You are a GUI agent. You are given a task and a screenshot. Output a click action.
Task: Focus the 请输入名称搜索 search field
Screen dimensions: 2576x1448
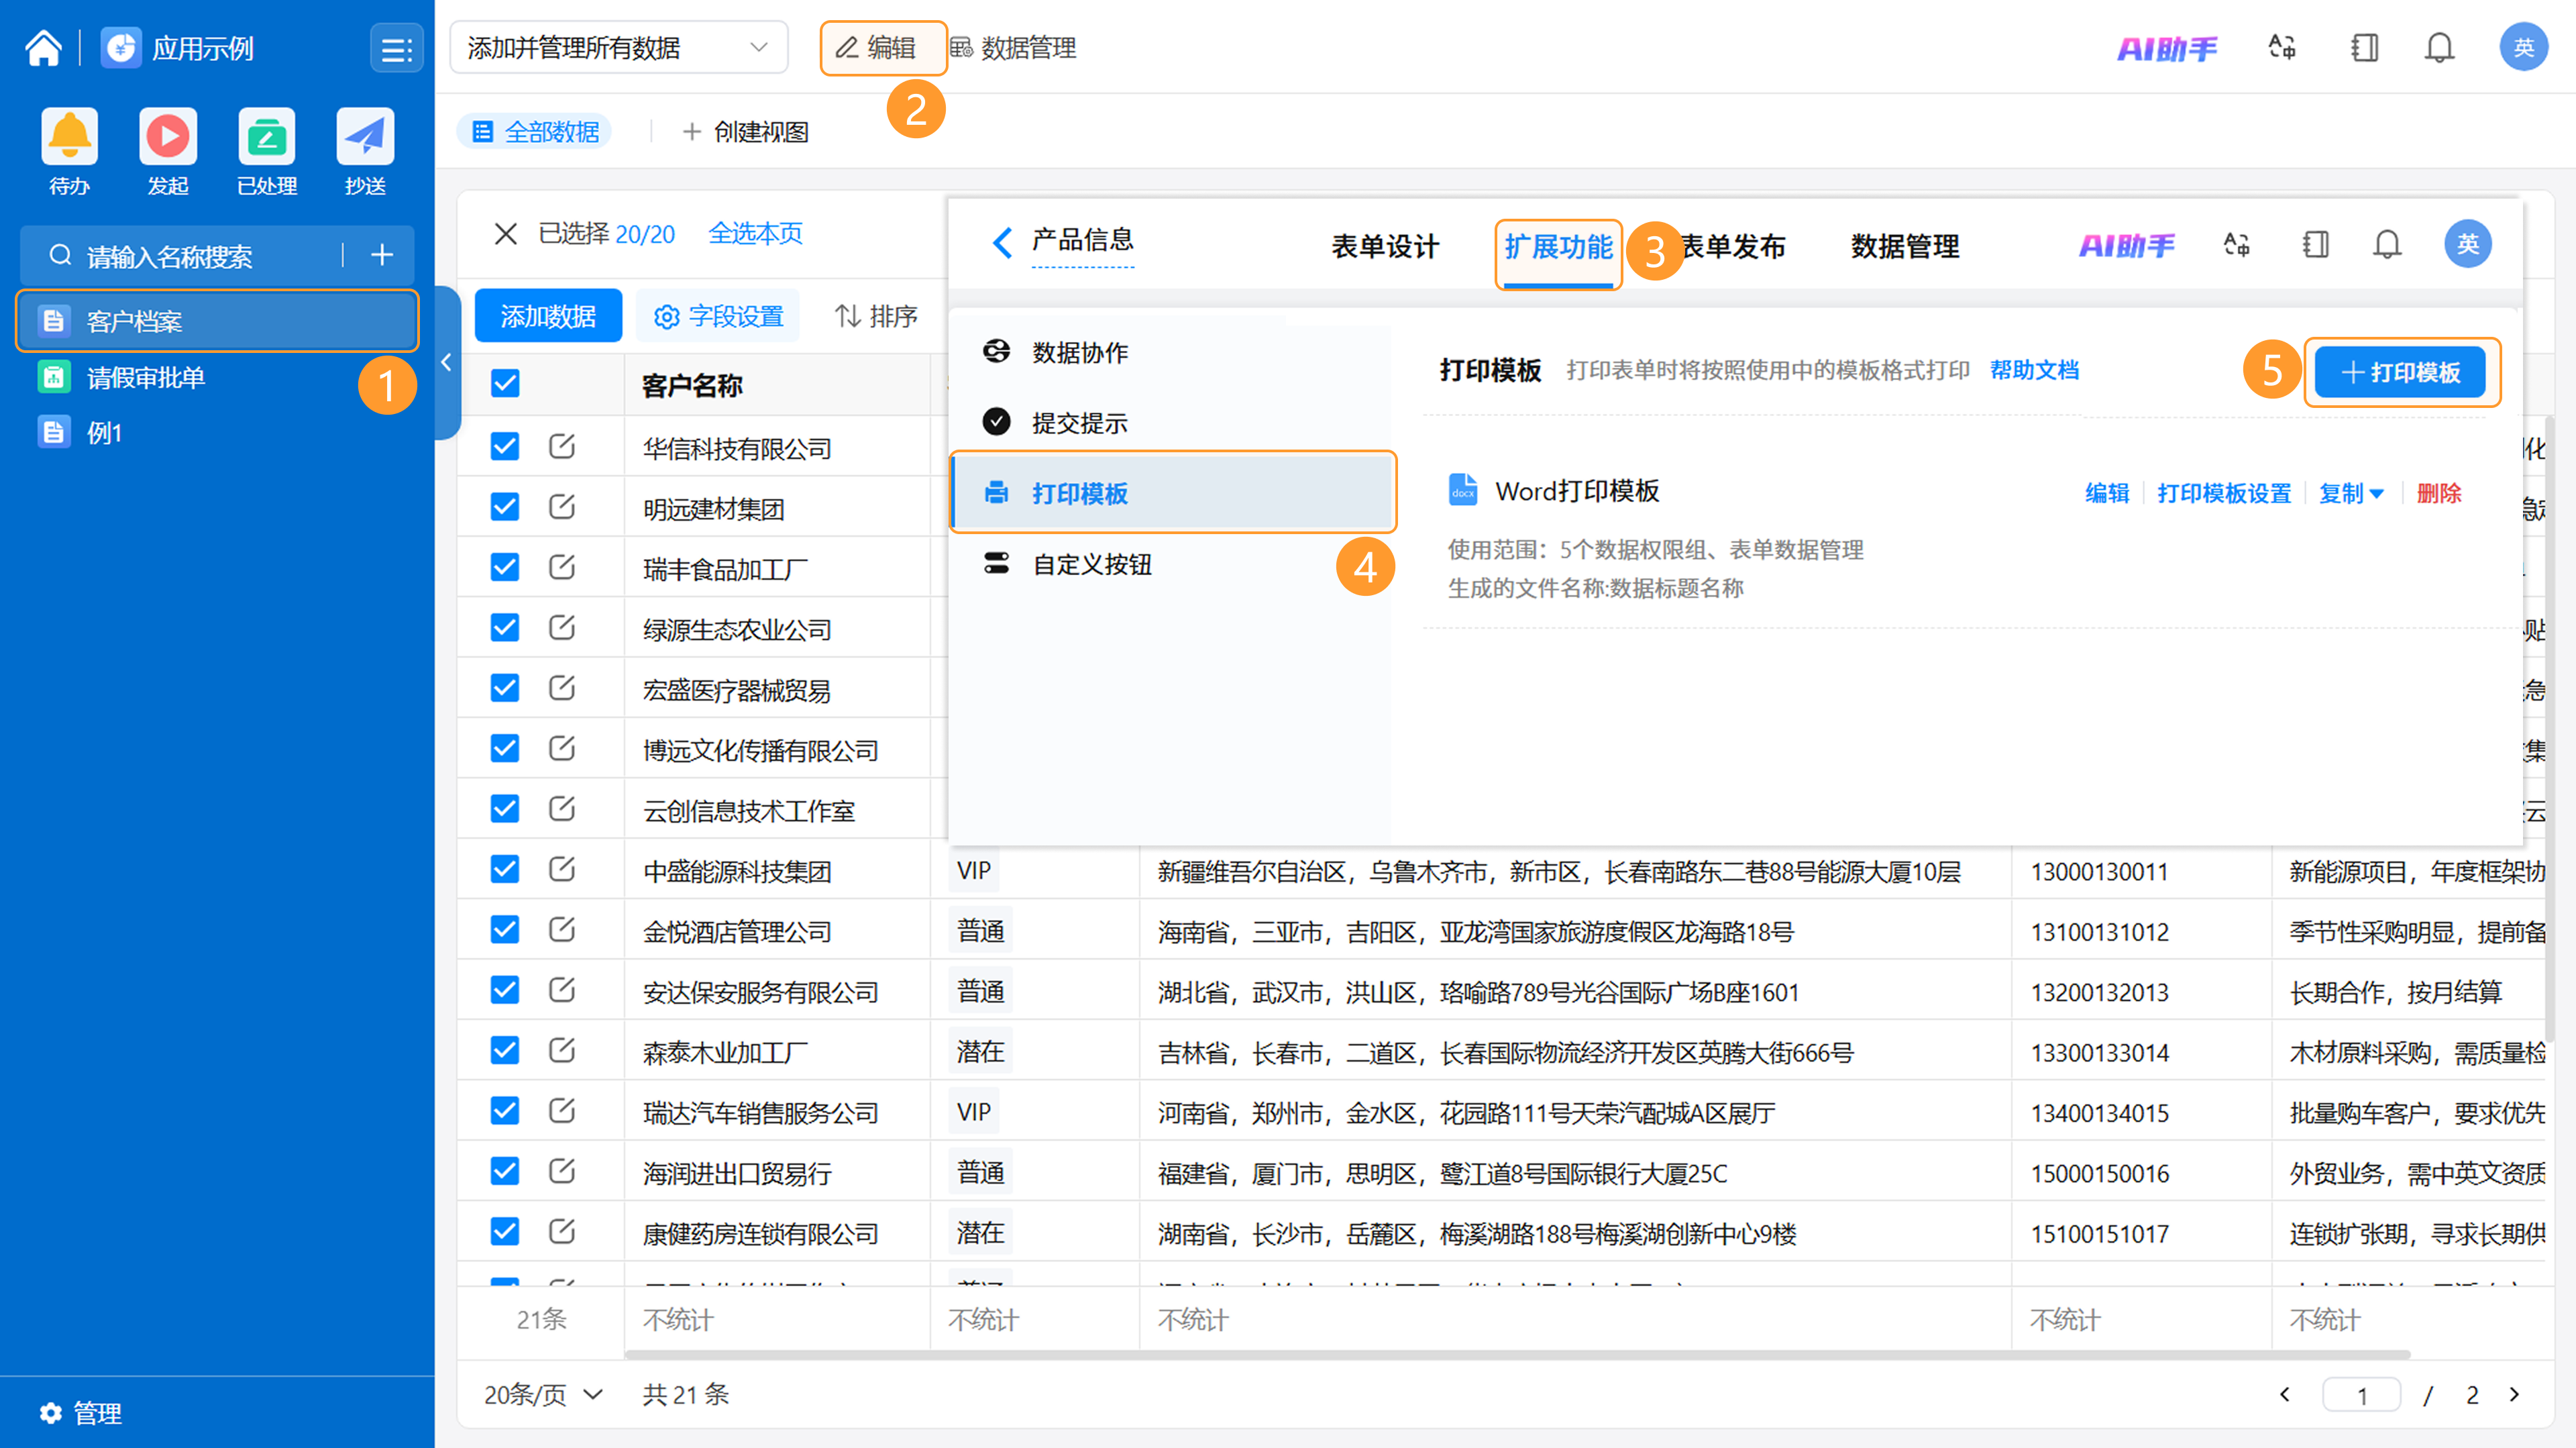(x=190, y=256)
